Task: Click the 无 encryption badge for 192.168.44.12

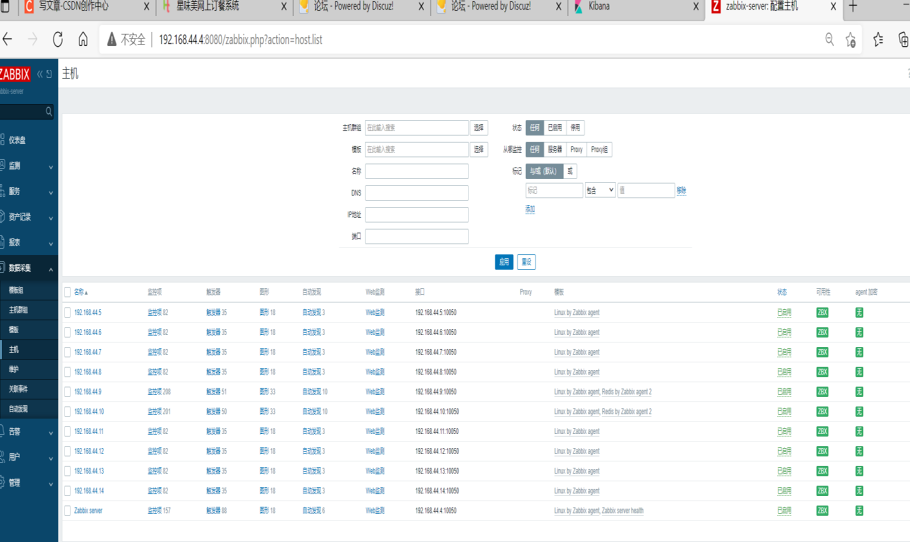Action: coord(859,451)
